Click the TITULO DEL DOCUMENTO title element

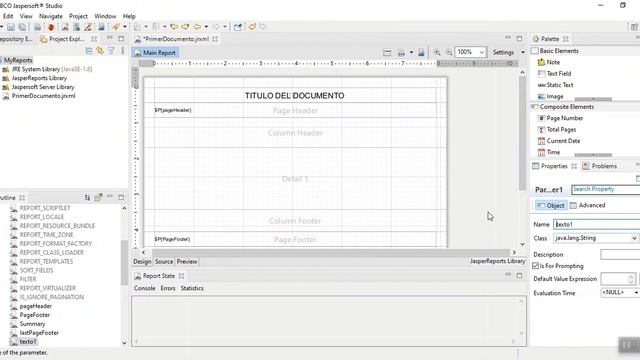(295, 96)
